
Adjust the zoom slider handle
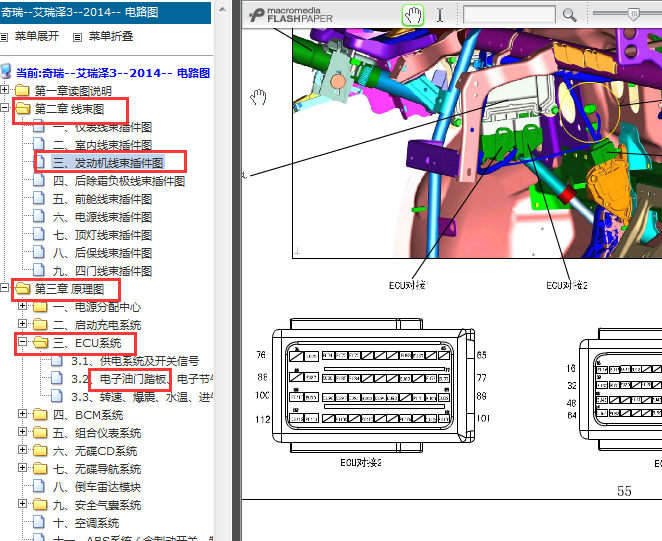[633, 14]
